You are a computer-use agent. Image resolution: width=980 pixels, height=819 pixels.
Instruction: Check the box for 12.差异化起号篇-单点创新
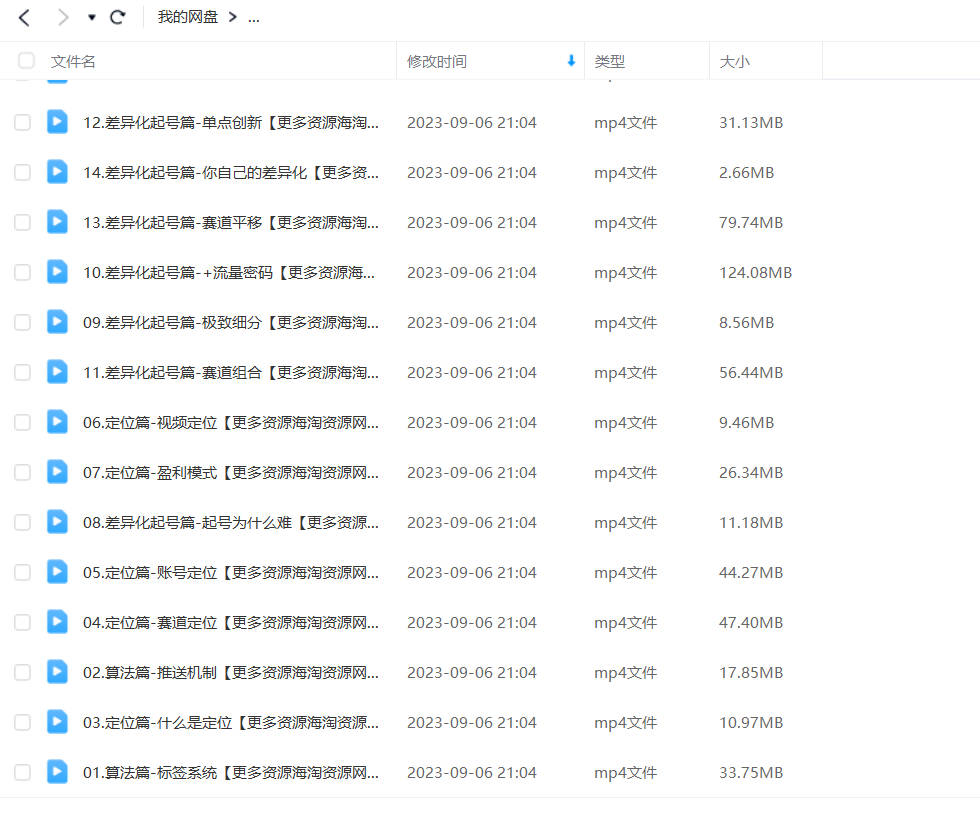(x=22, y=122)
